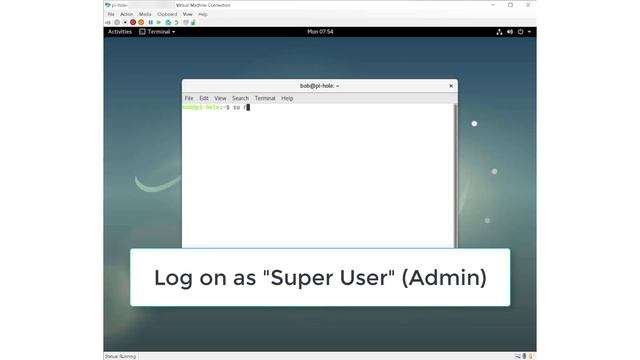The height and width of the screenshot is (360, 640).
Task: Minimize the Virtual Machine Connection window
Action: pyautogui.click(x=493, y=5)
